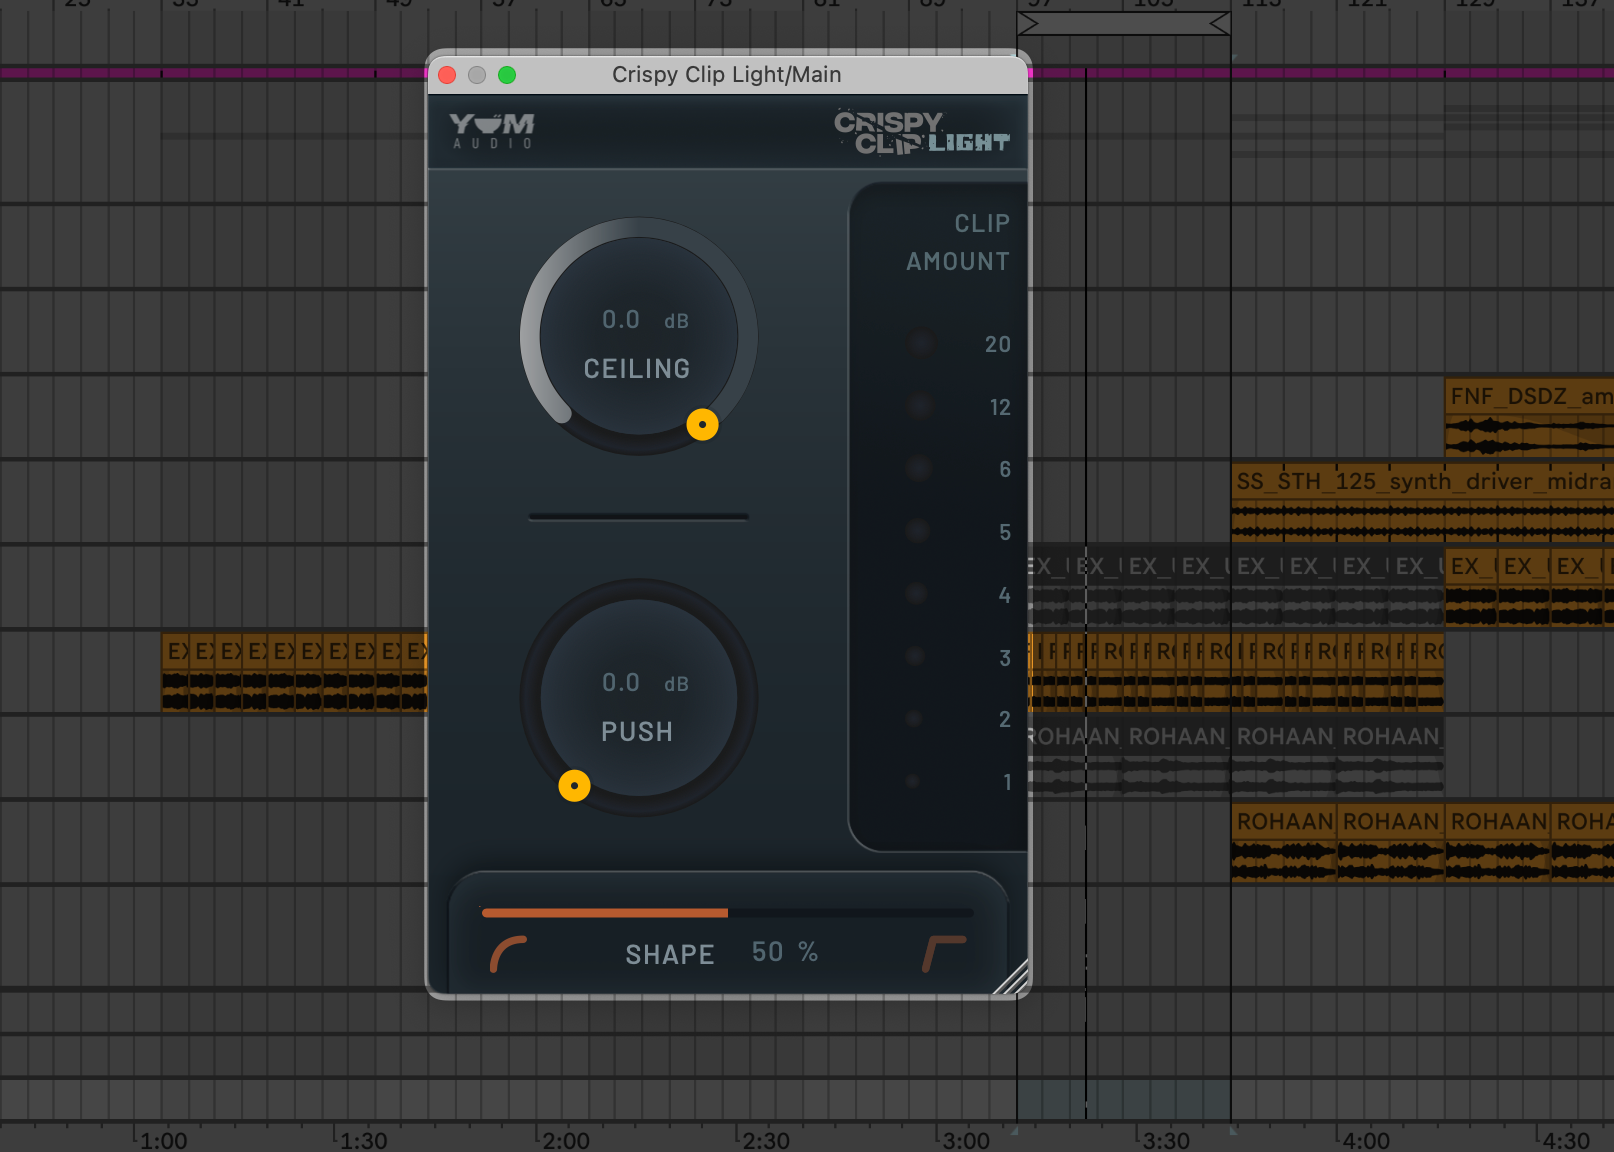
Task: Click the Ceiling 0.0 dB value readout
Action: pyautogui.click(x=645, y=320)
